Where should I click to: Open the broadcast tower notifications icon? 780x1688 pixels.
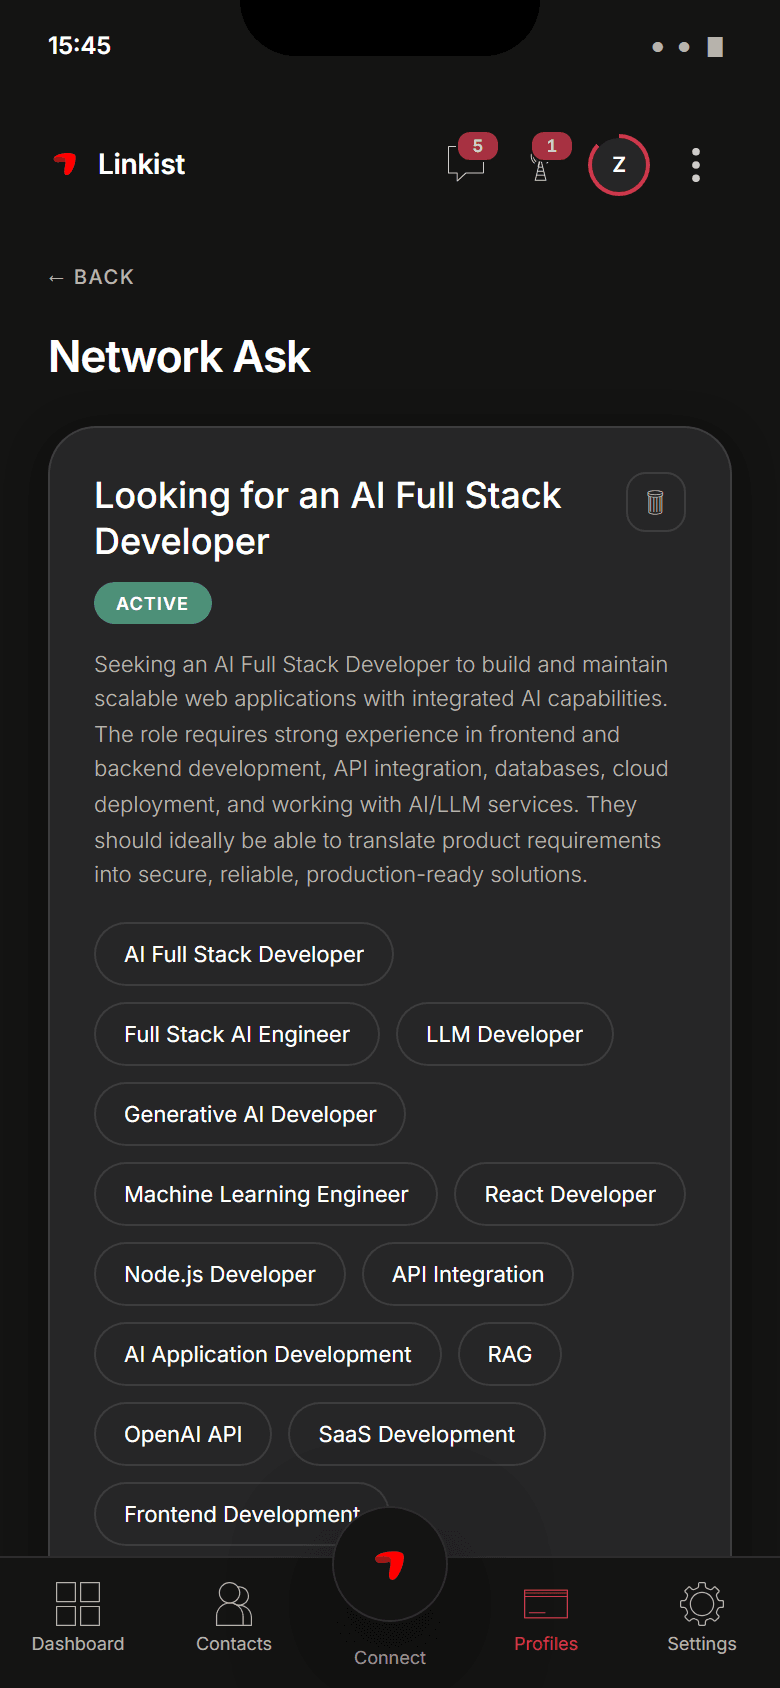pyautogui.click(x=541, y=166)
